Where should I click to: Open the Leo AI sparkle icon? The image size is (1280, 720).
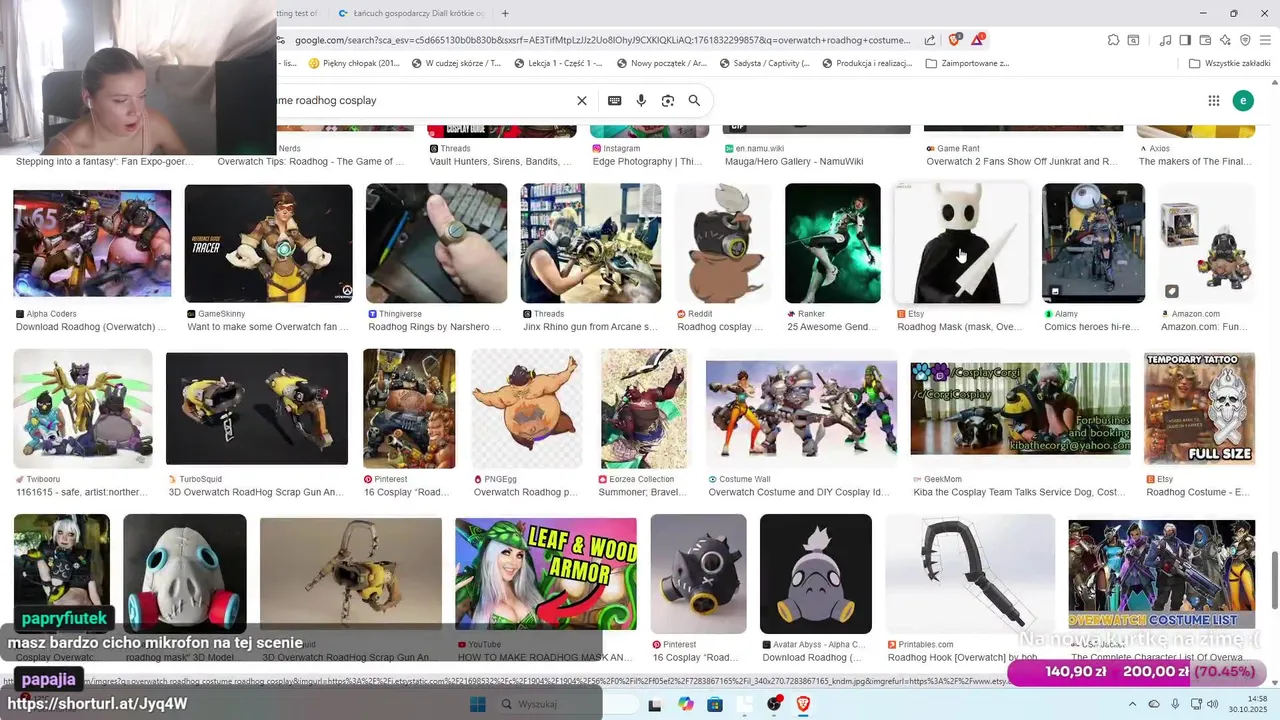click(x=1225, y=40)
